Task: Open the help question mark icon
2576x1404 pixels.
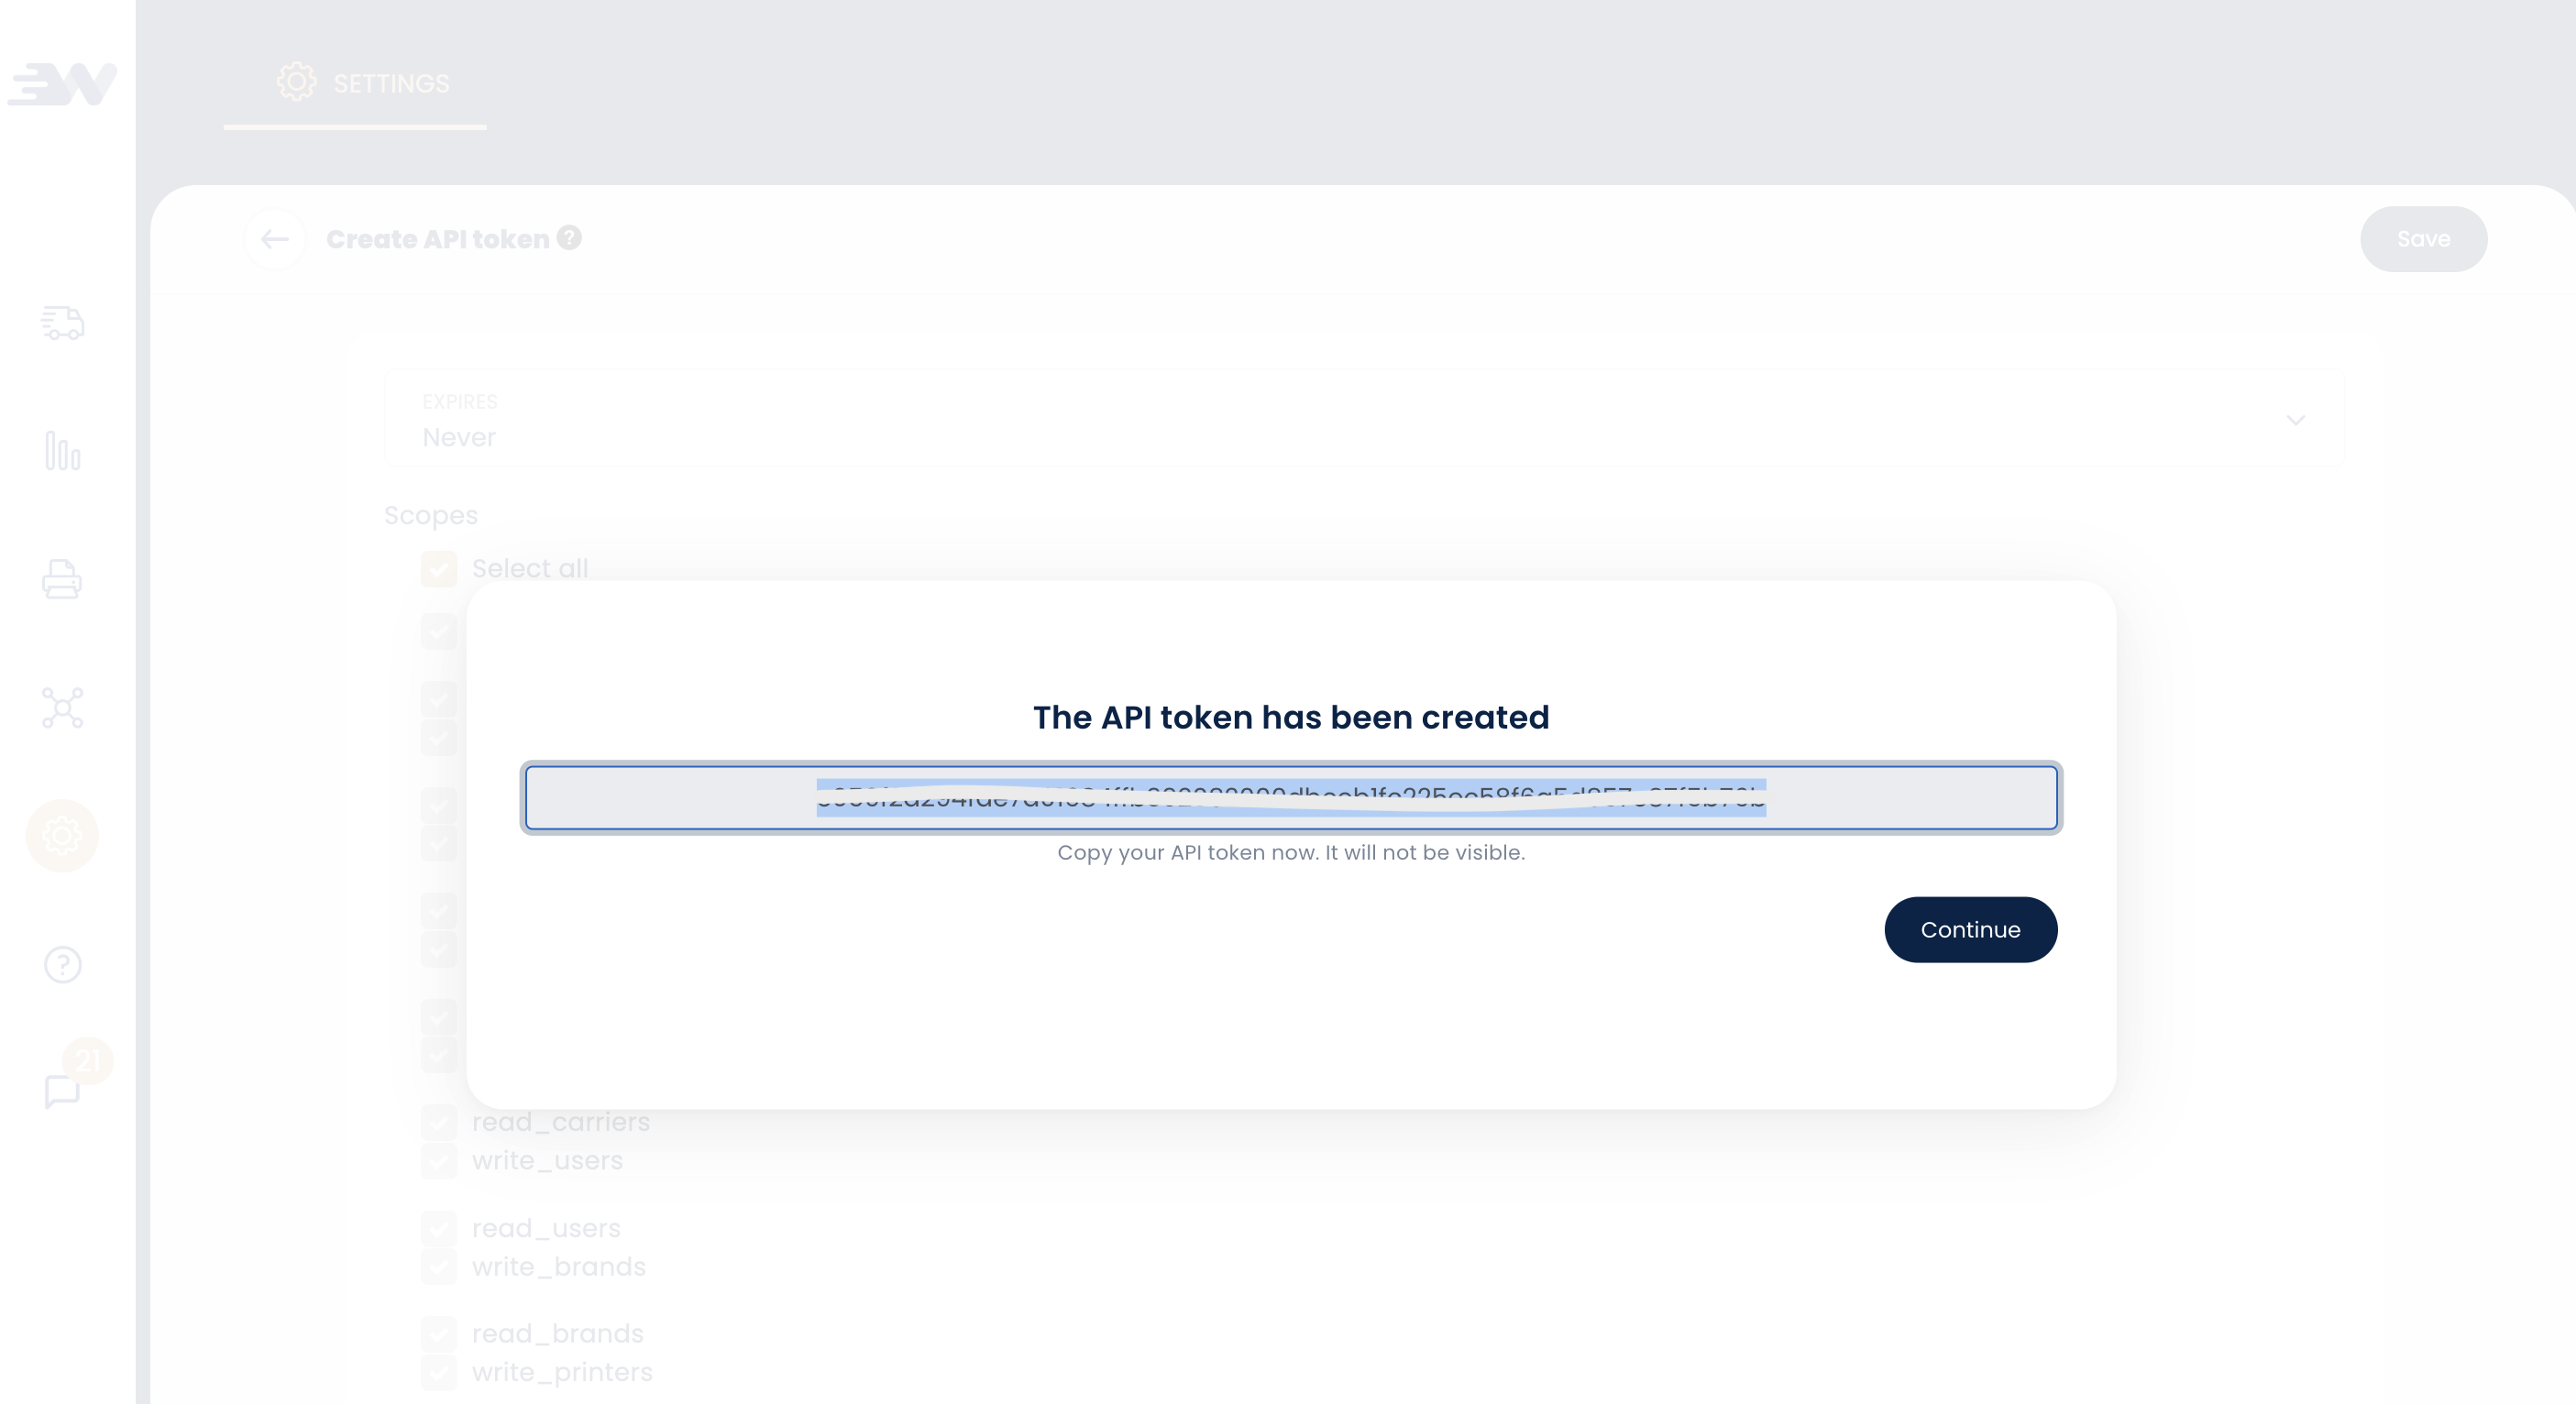Action: click(62, 964)
